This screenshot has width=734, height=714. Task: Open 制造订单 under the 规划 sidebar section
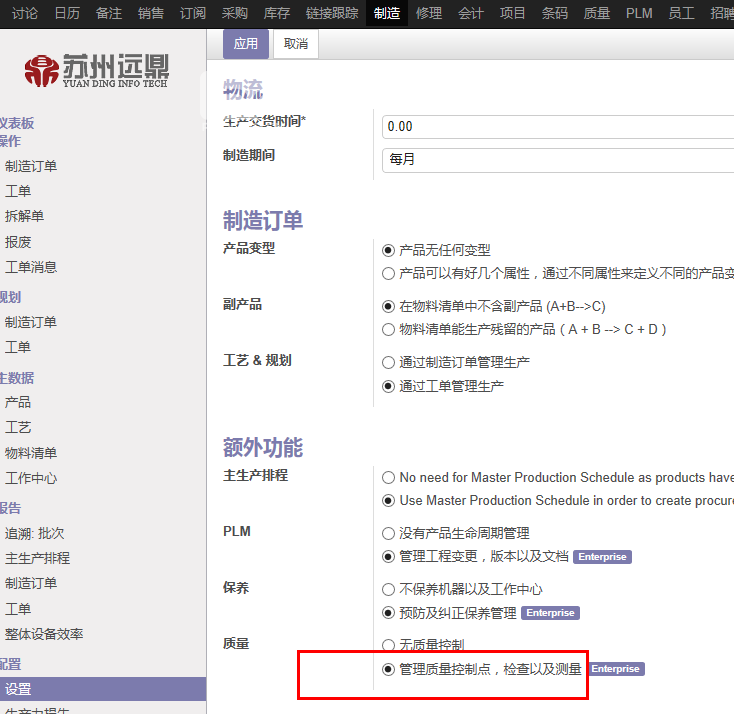(31, 322)
